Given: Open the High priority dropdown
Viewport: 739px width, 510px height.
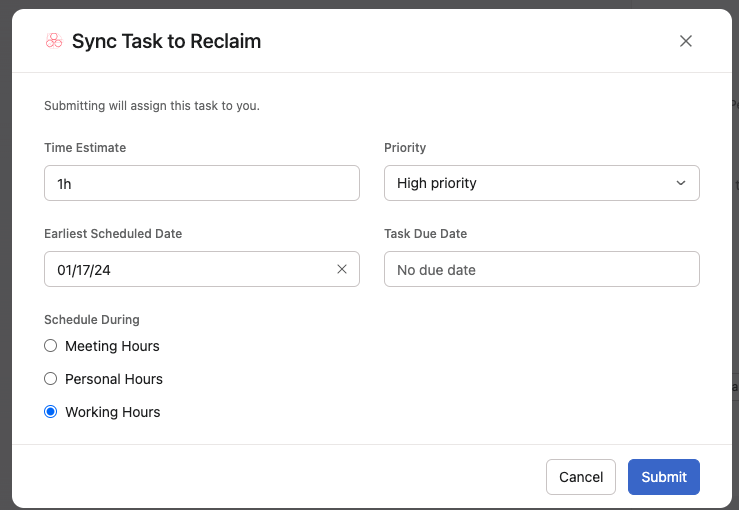Looking at the screenshot, I should click(x=542, y=183).
